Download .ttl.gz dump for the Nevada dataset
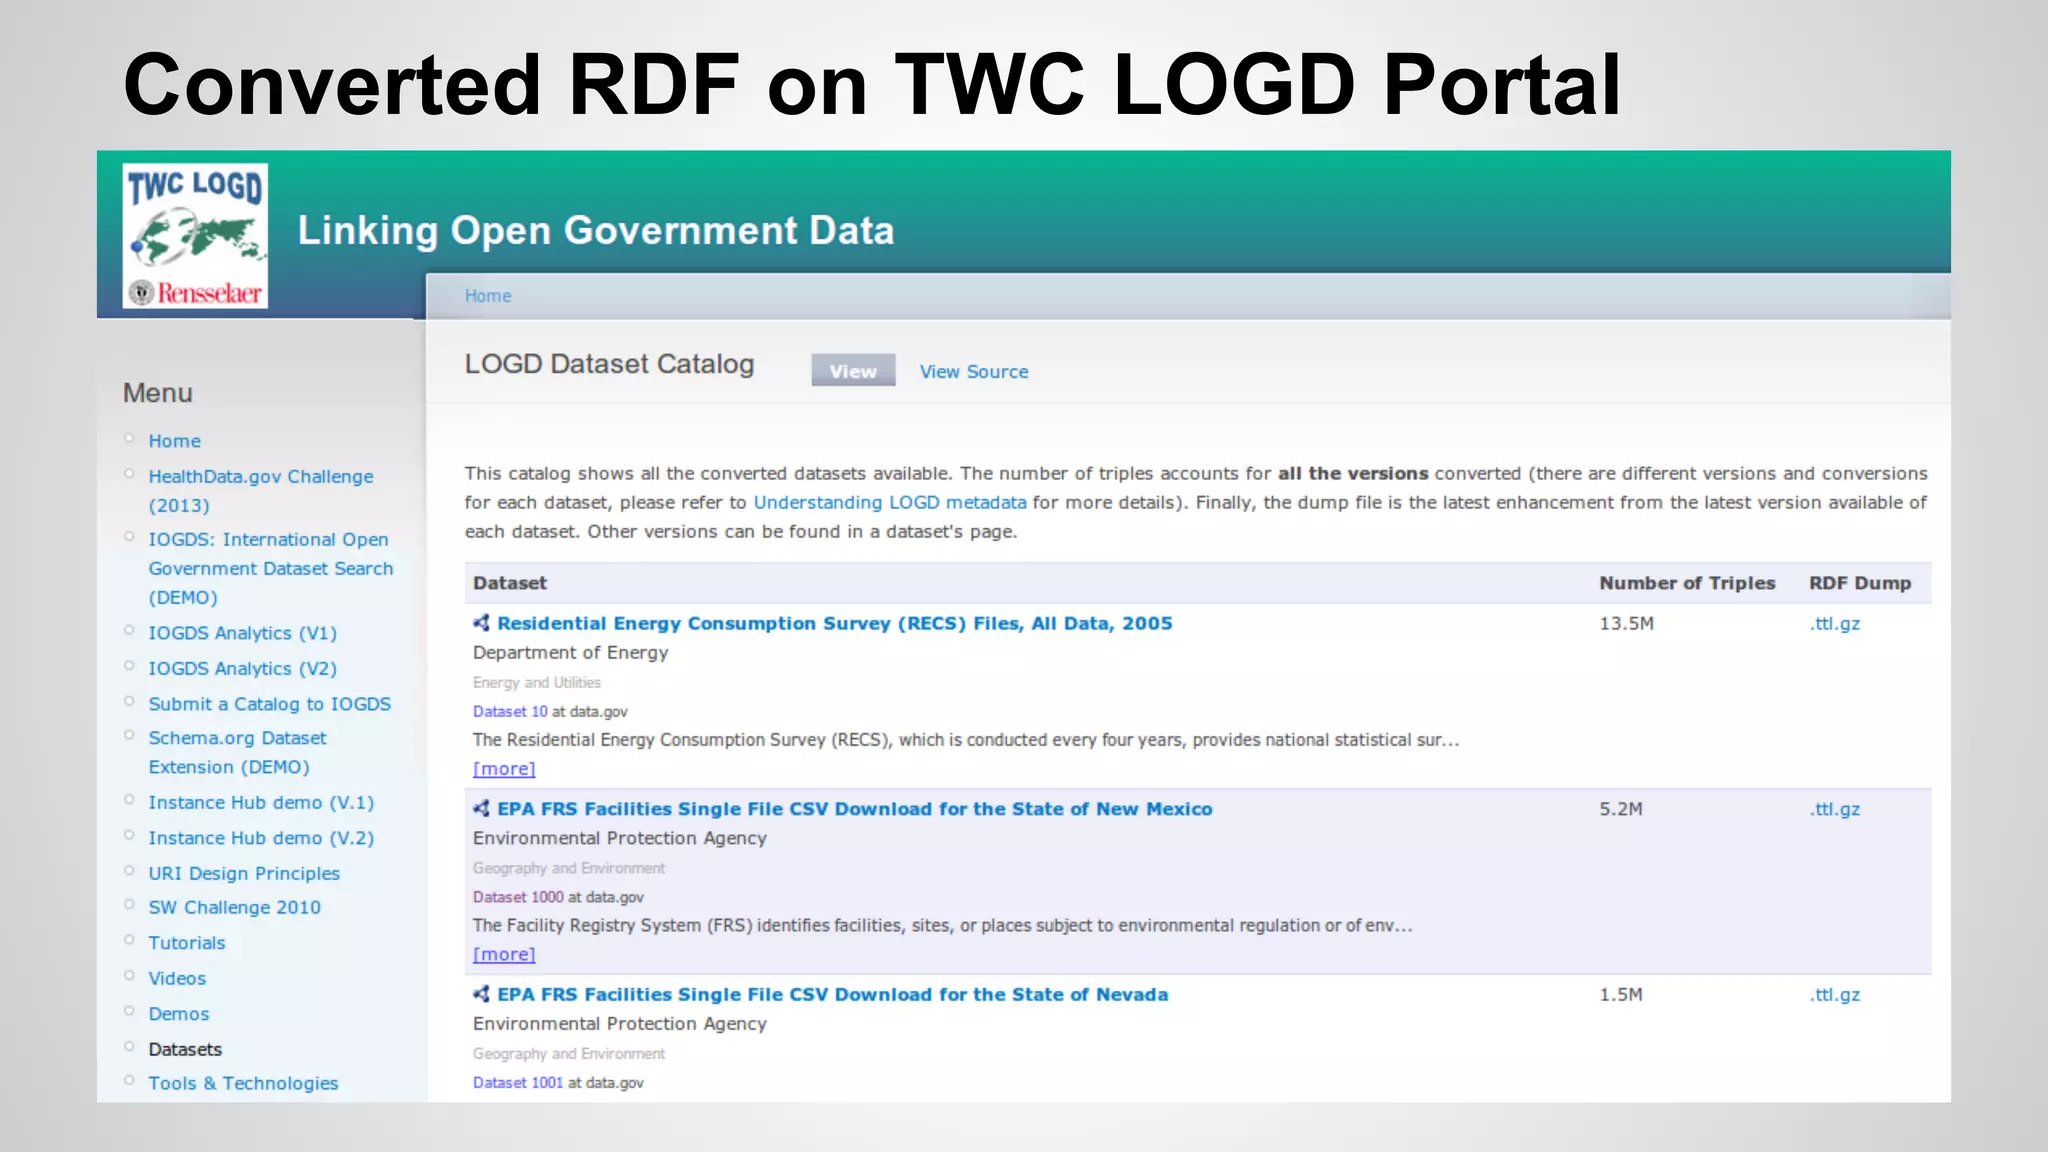This screenshot has height=1152, width=2048. (1835, 994)
